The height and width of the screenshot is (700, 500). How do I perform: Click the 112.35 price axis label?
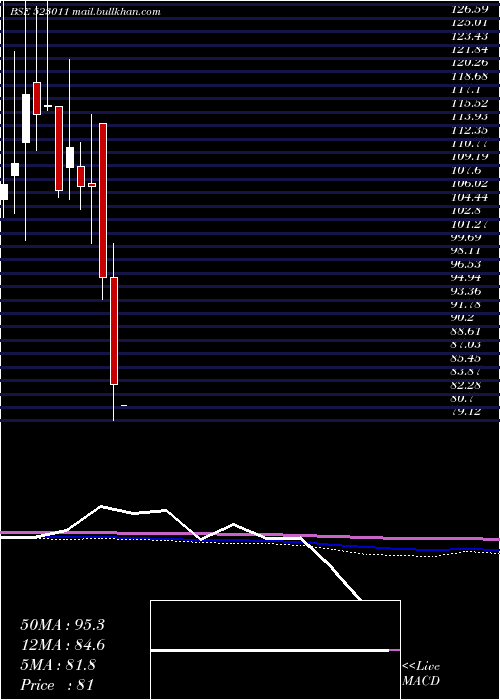click(x=471, y=129)
